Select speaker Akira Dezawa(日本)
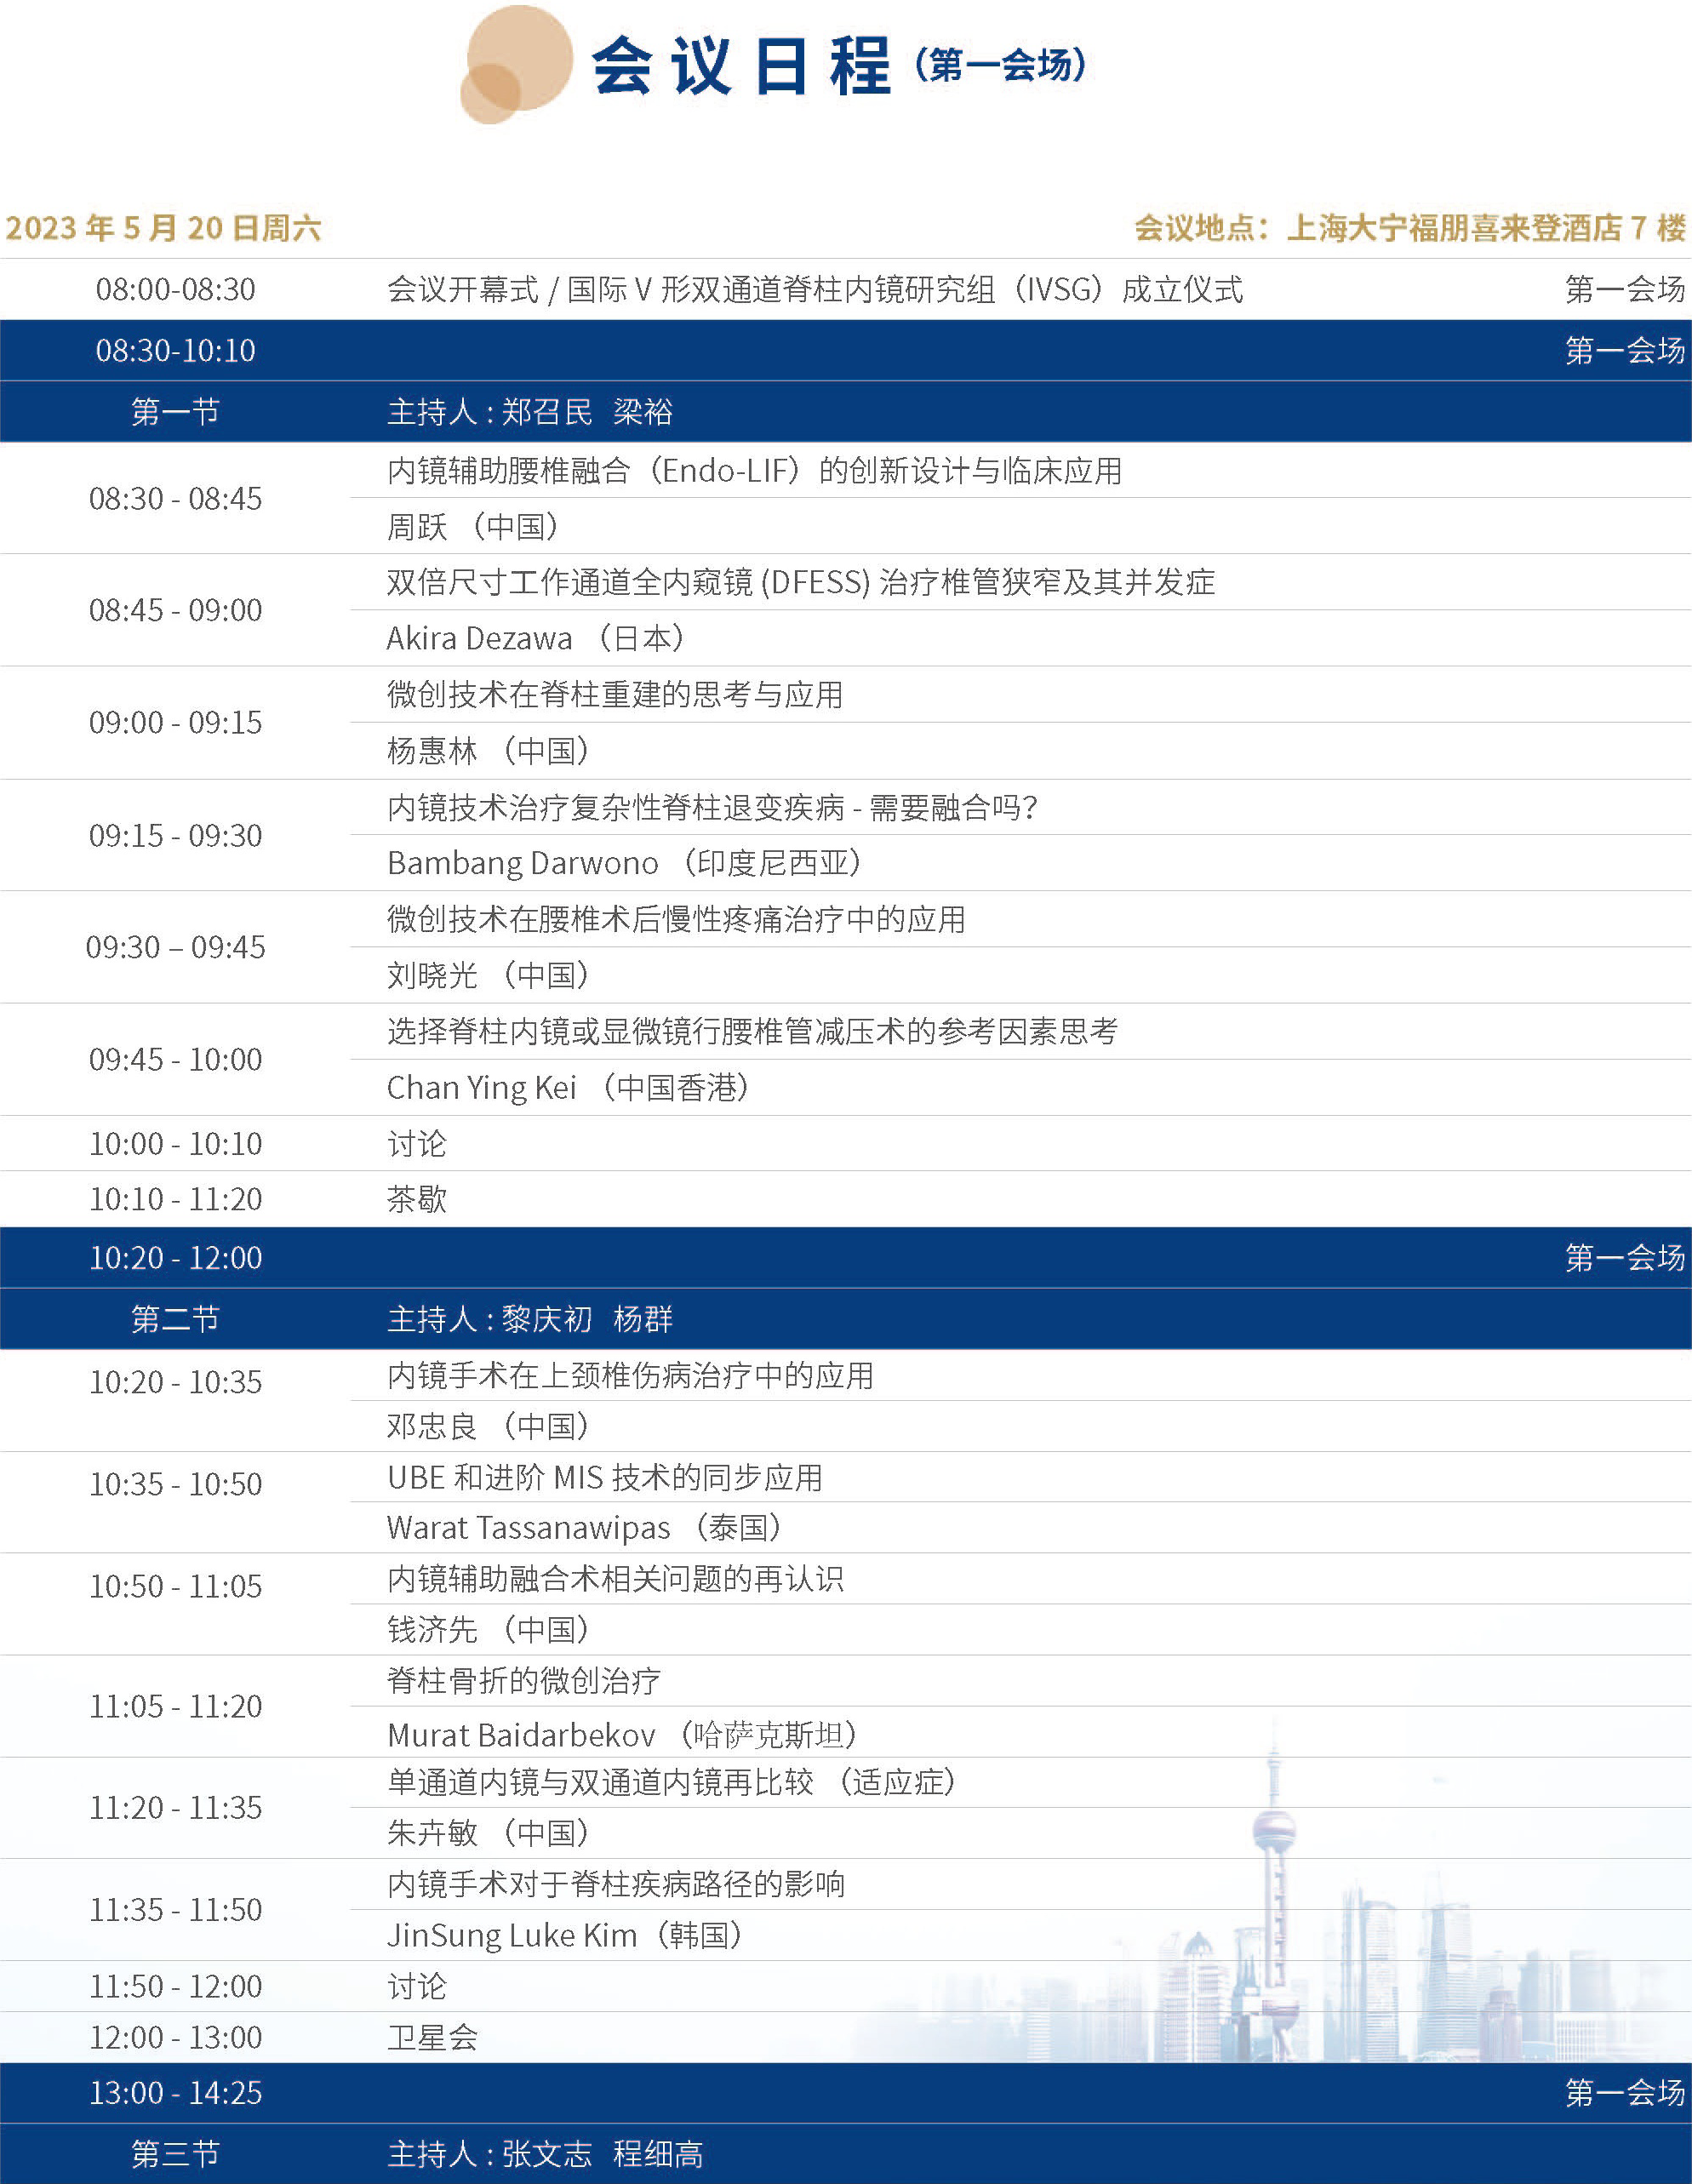 pyautogui.click(x=536, y=638)
